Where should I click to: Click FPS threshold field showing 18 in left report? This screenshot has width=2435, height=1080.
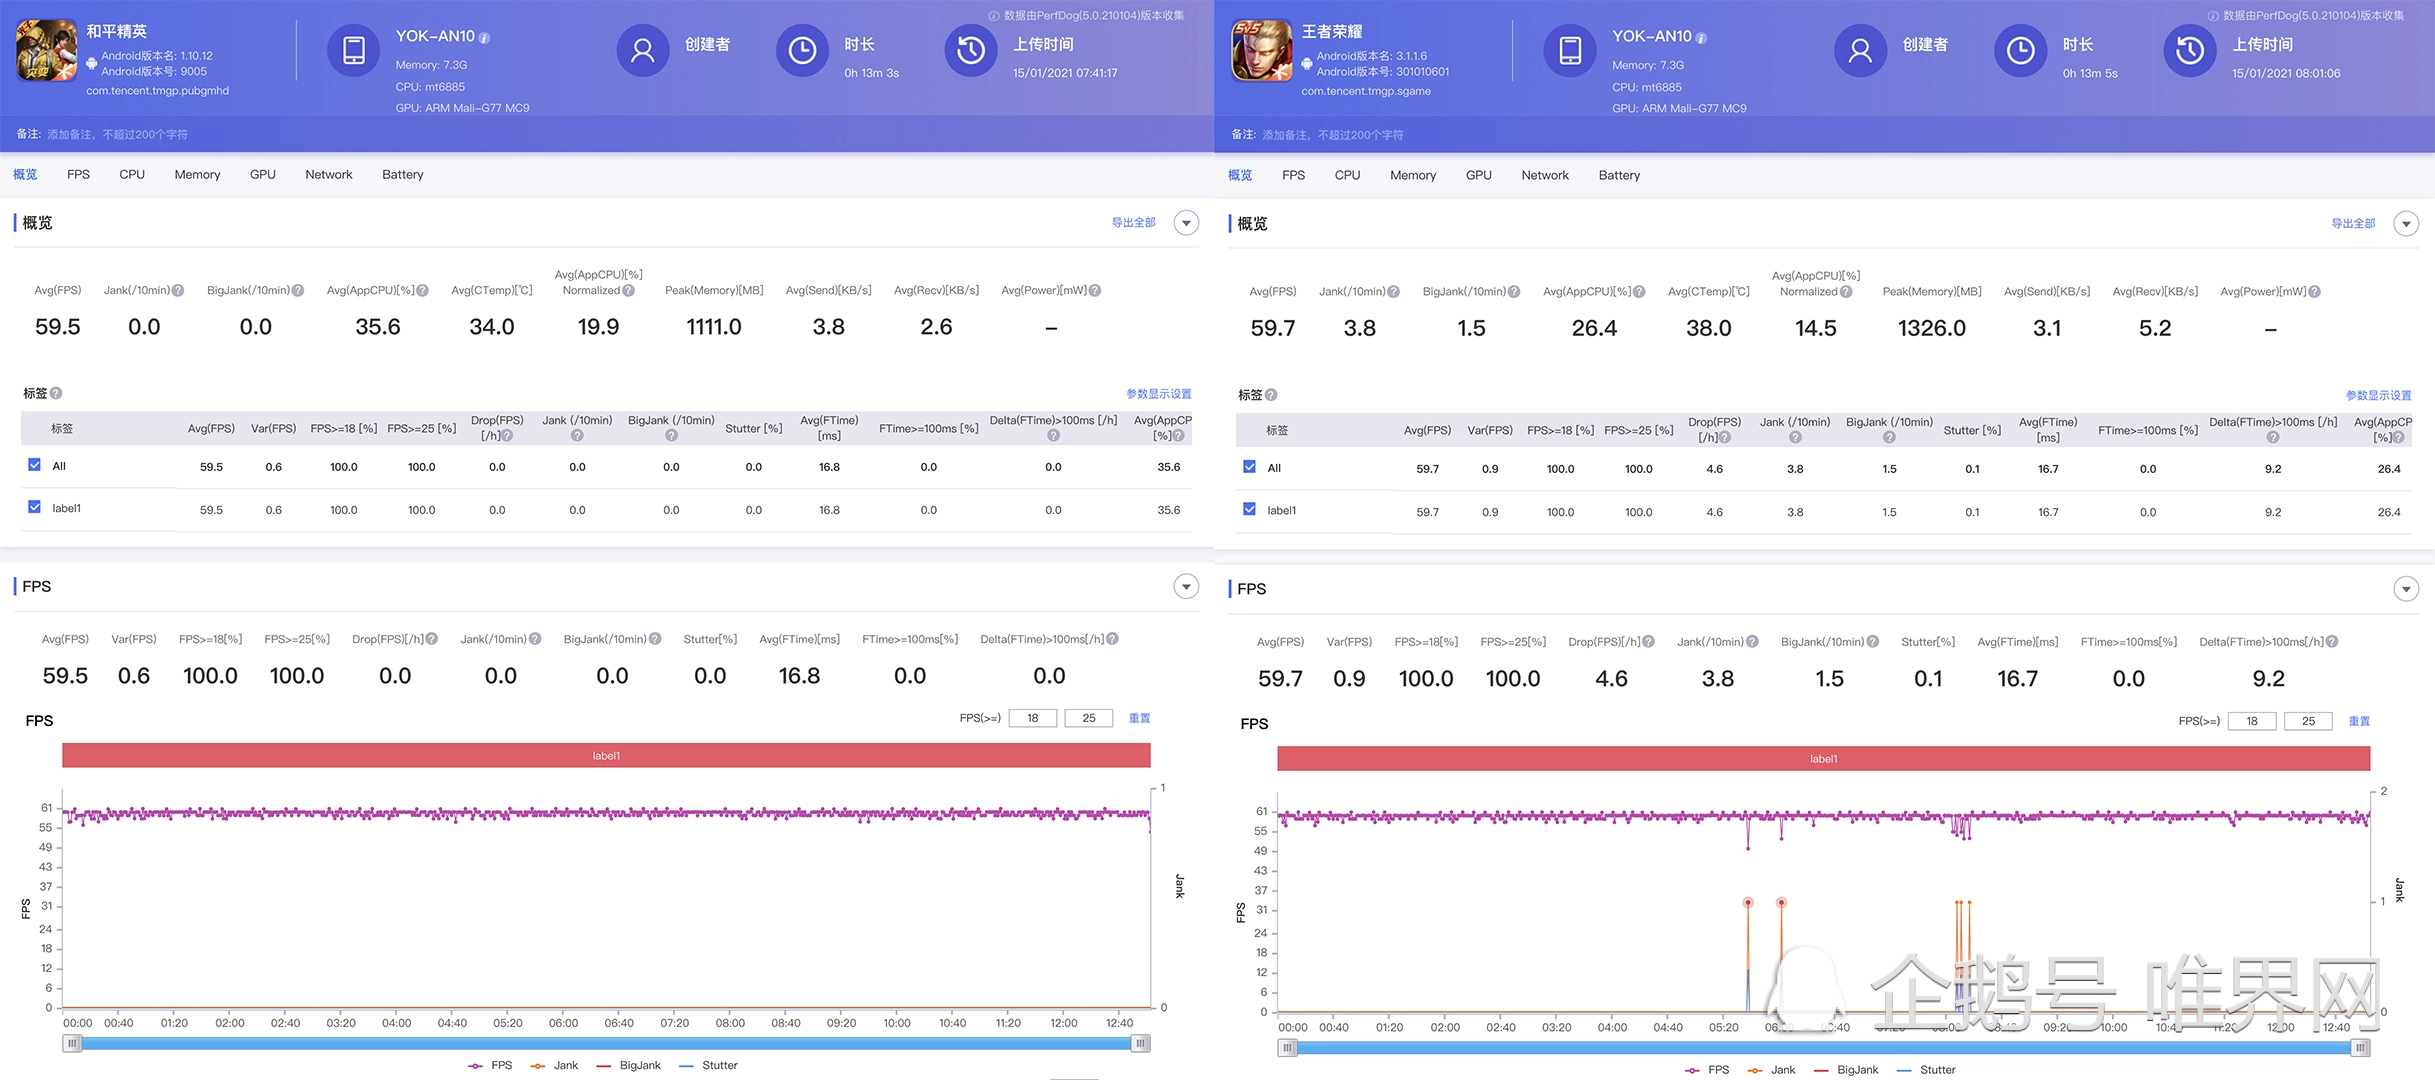point(1033,718)
